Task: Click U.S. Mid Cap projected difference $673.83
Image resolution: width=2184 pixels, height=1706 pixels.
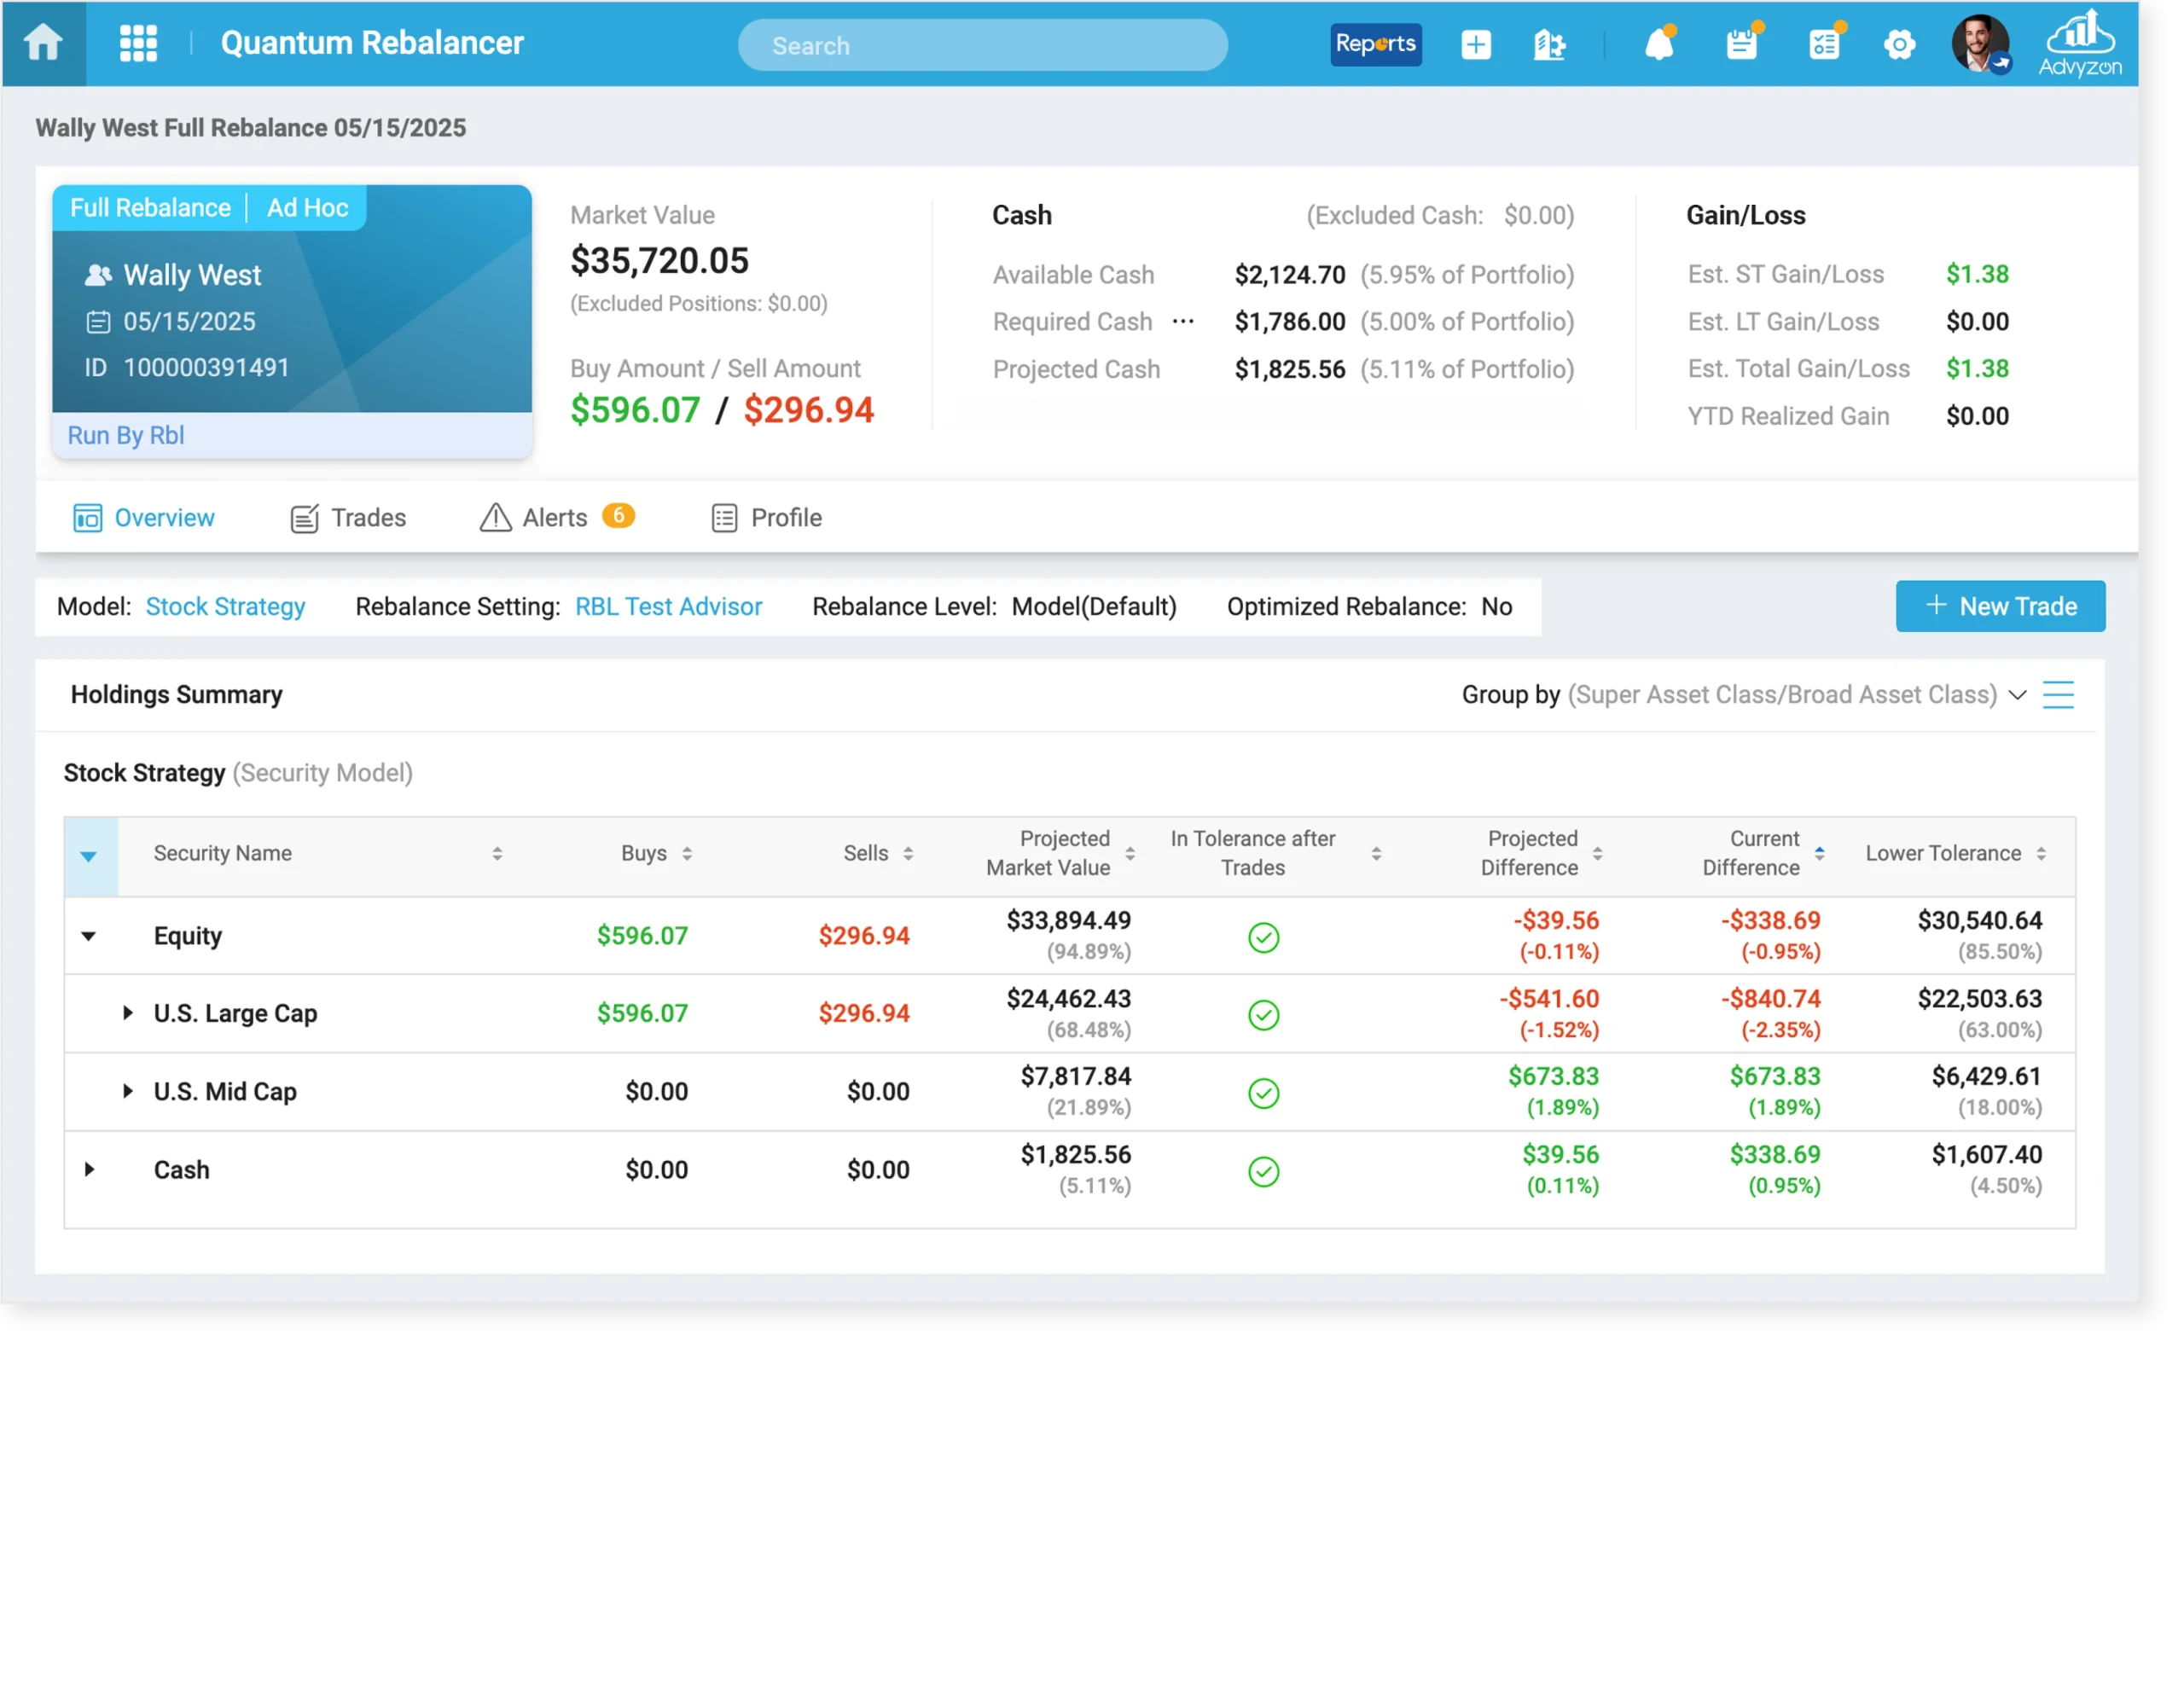Action: tap(1553, 1076)
